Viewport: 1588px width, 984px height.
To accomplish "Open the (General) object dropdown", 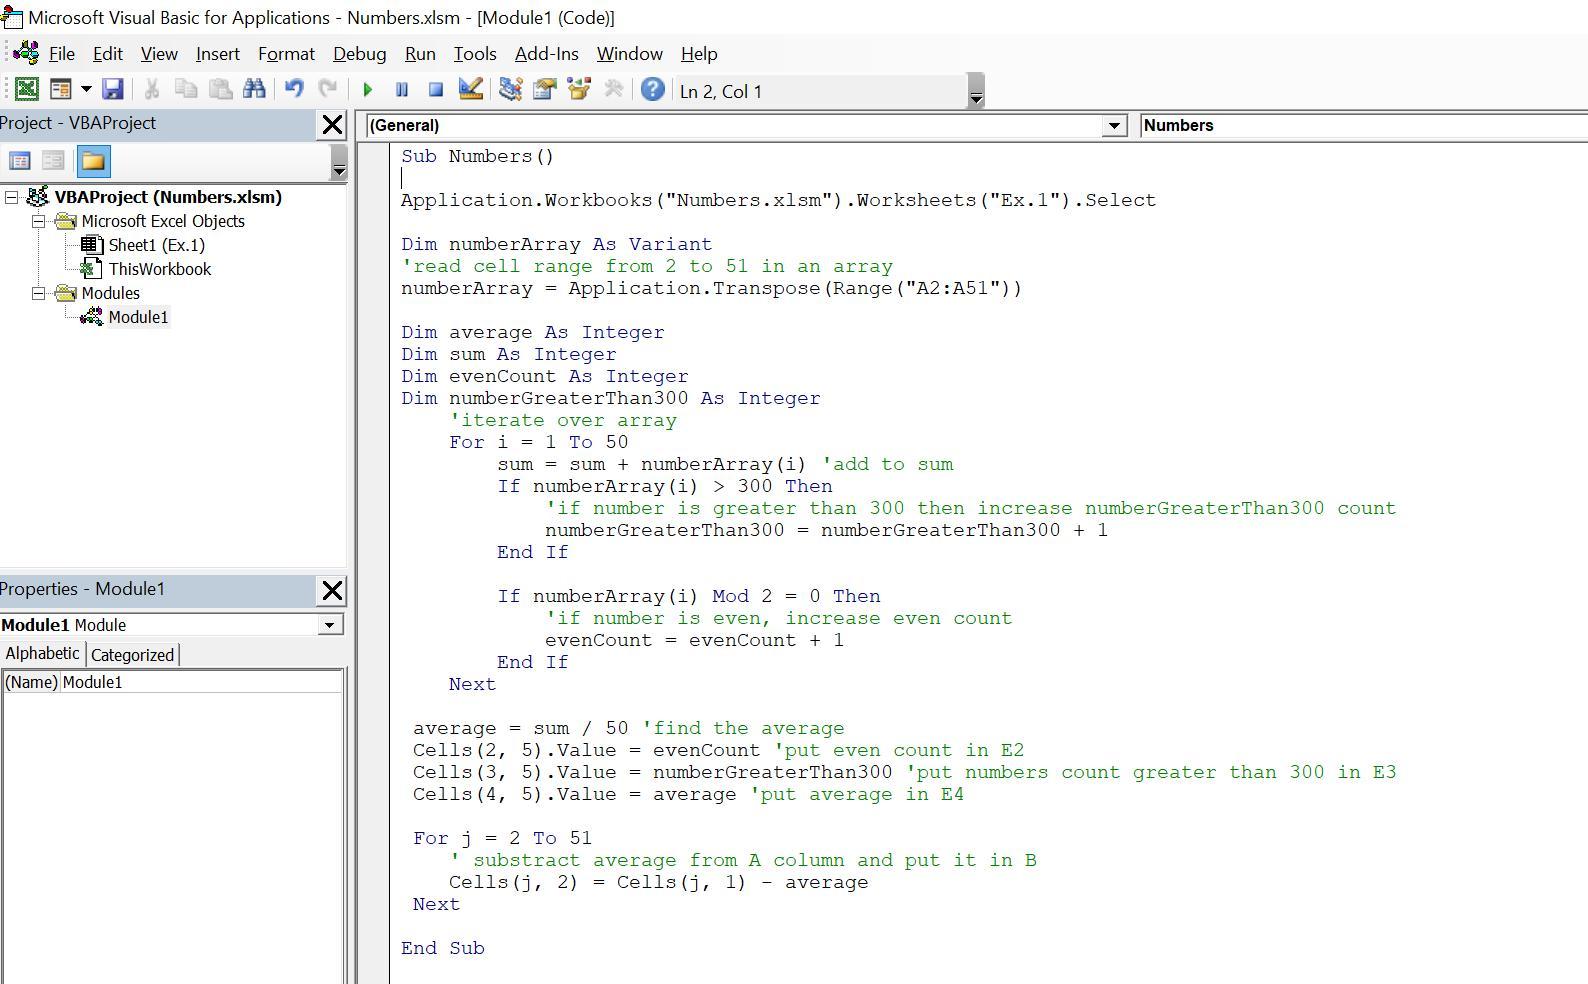I will click(x=1113, y=126).
